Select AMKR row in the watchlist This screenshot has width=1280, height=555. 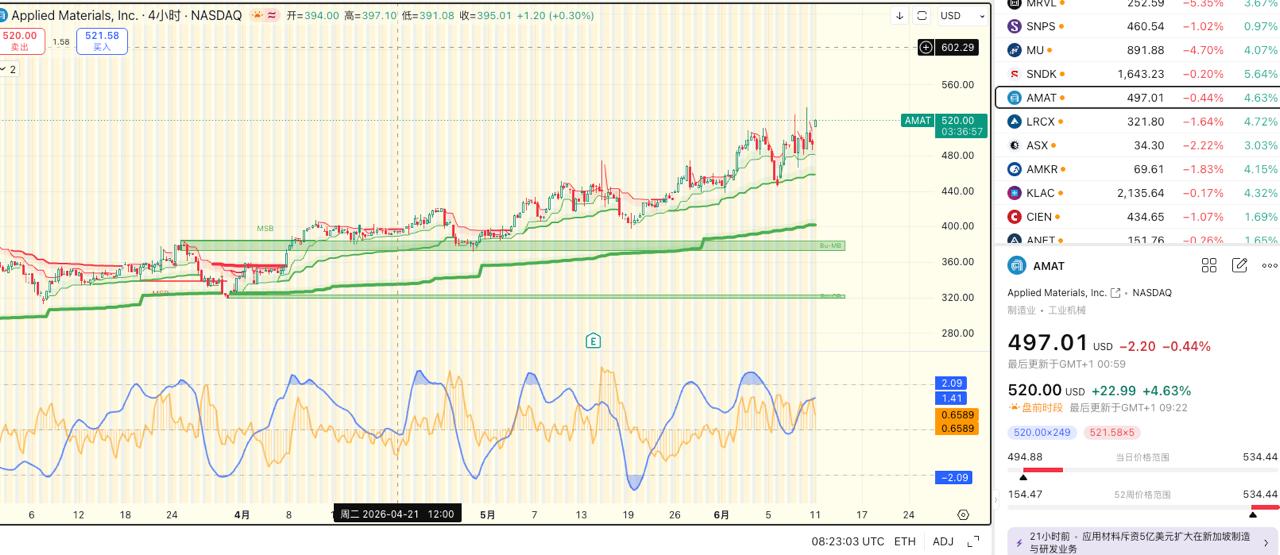[x=1137, y=169]
